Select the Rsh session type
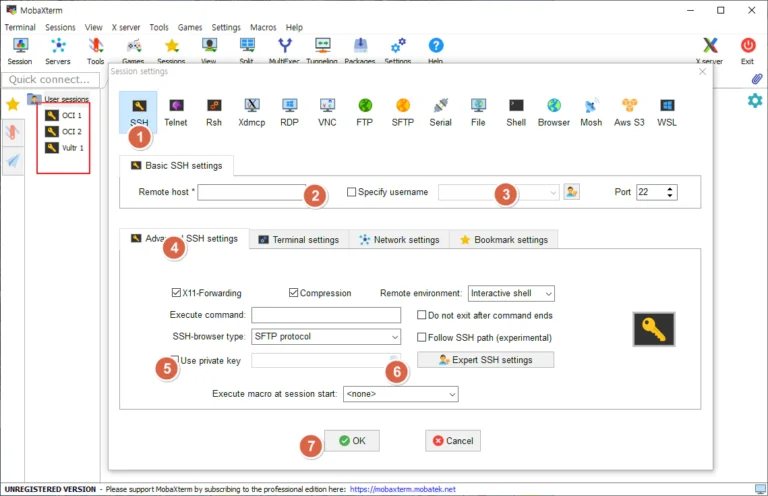768x496 pixels. tap(214, 112)
